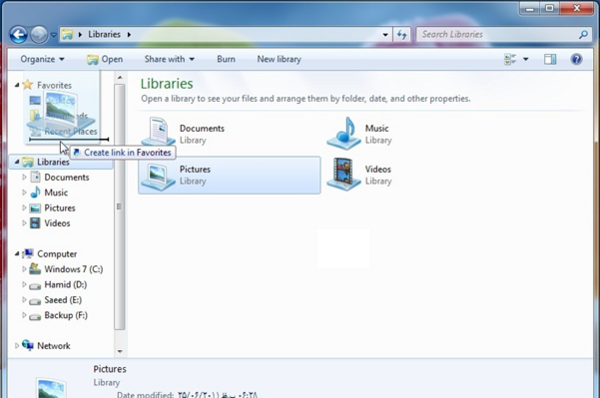
Task: Select Computer in the navigation pane
Action: coord(57,254)
